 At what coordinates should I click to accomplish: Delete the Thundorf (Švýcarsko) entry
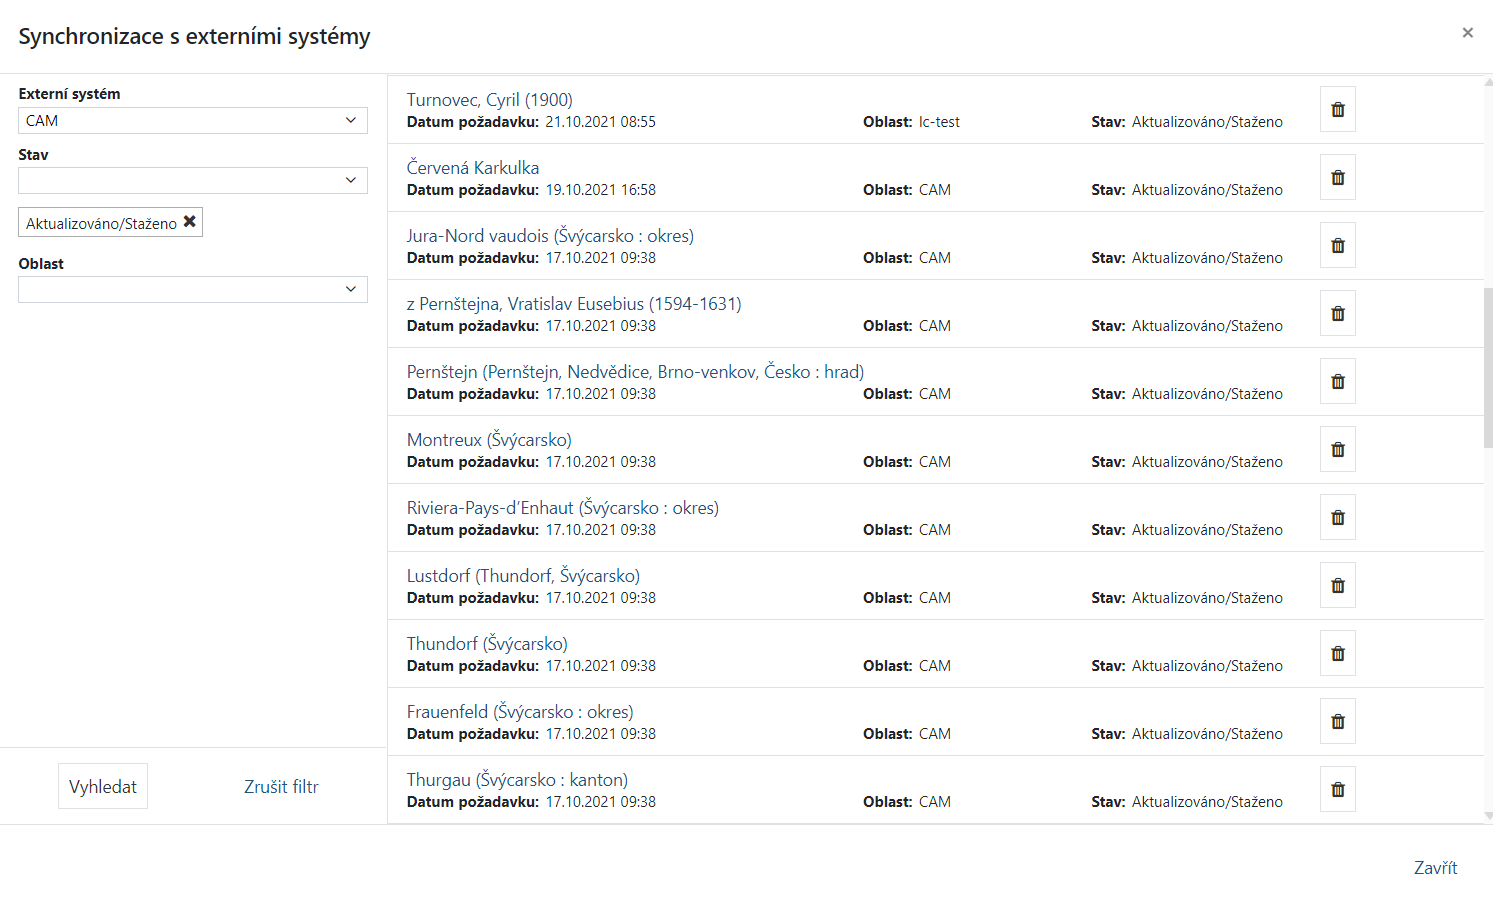(x=1337, y=654)
